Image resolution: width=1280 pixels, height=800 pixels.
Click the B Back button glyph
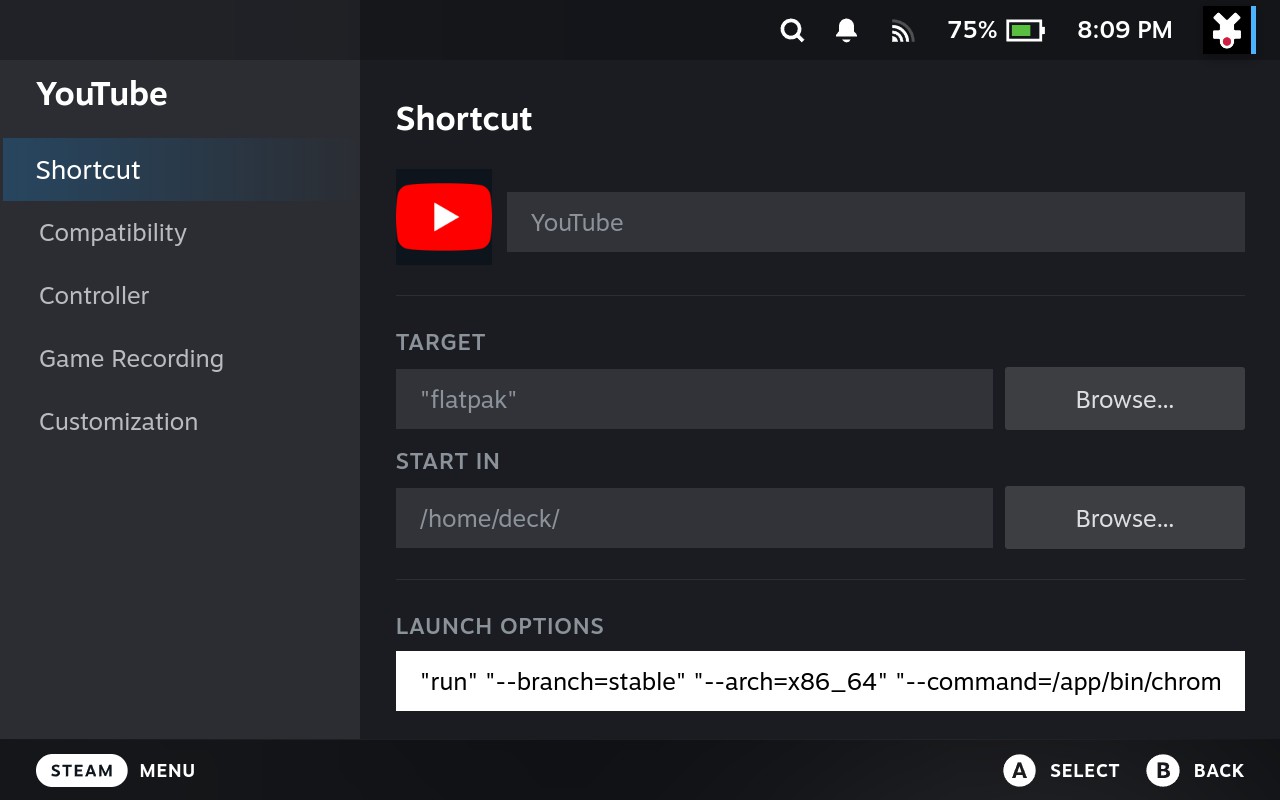coord(1163,770)
